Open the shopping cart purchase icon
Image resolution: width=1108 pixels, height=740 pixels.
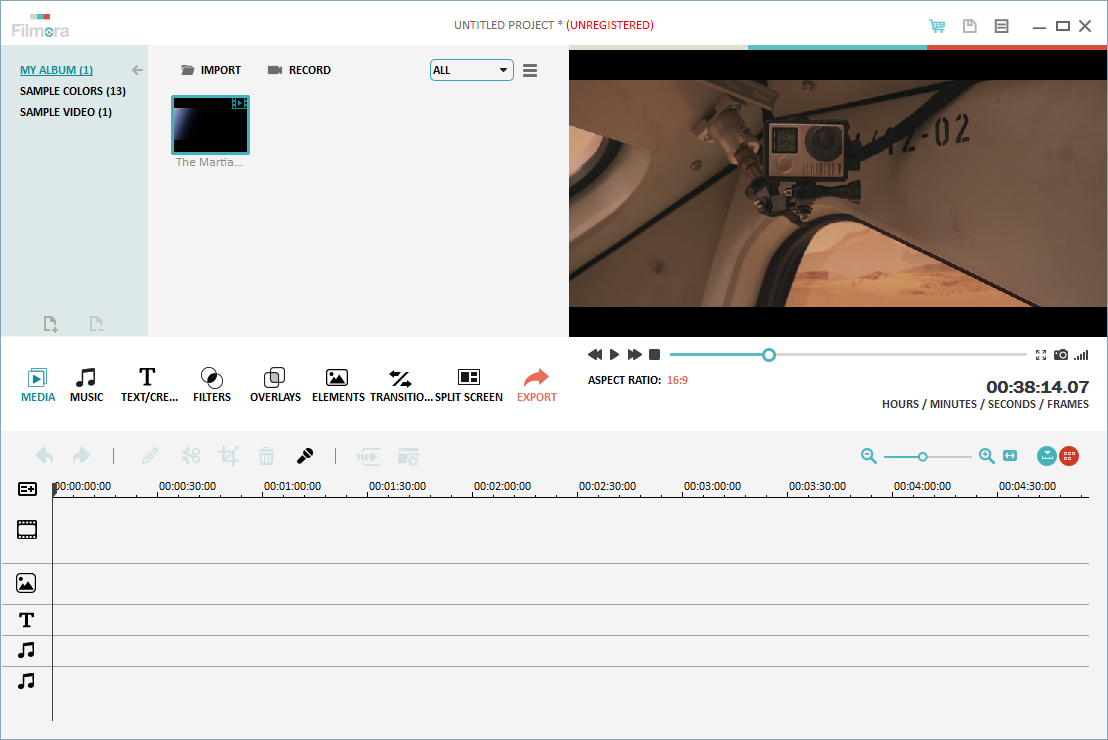click(937, 26)
